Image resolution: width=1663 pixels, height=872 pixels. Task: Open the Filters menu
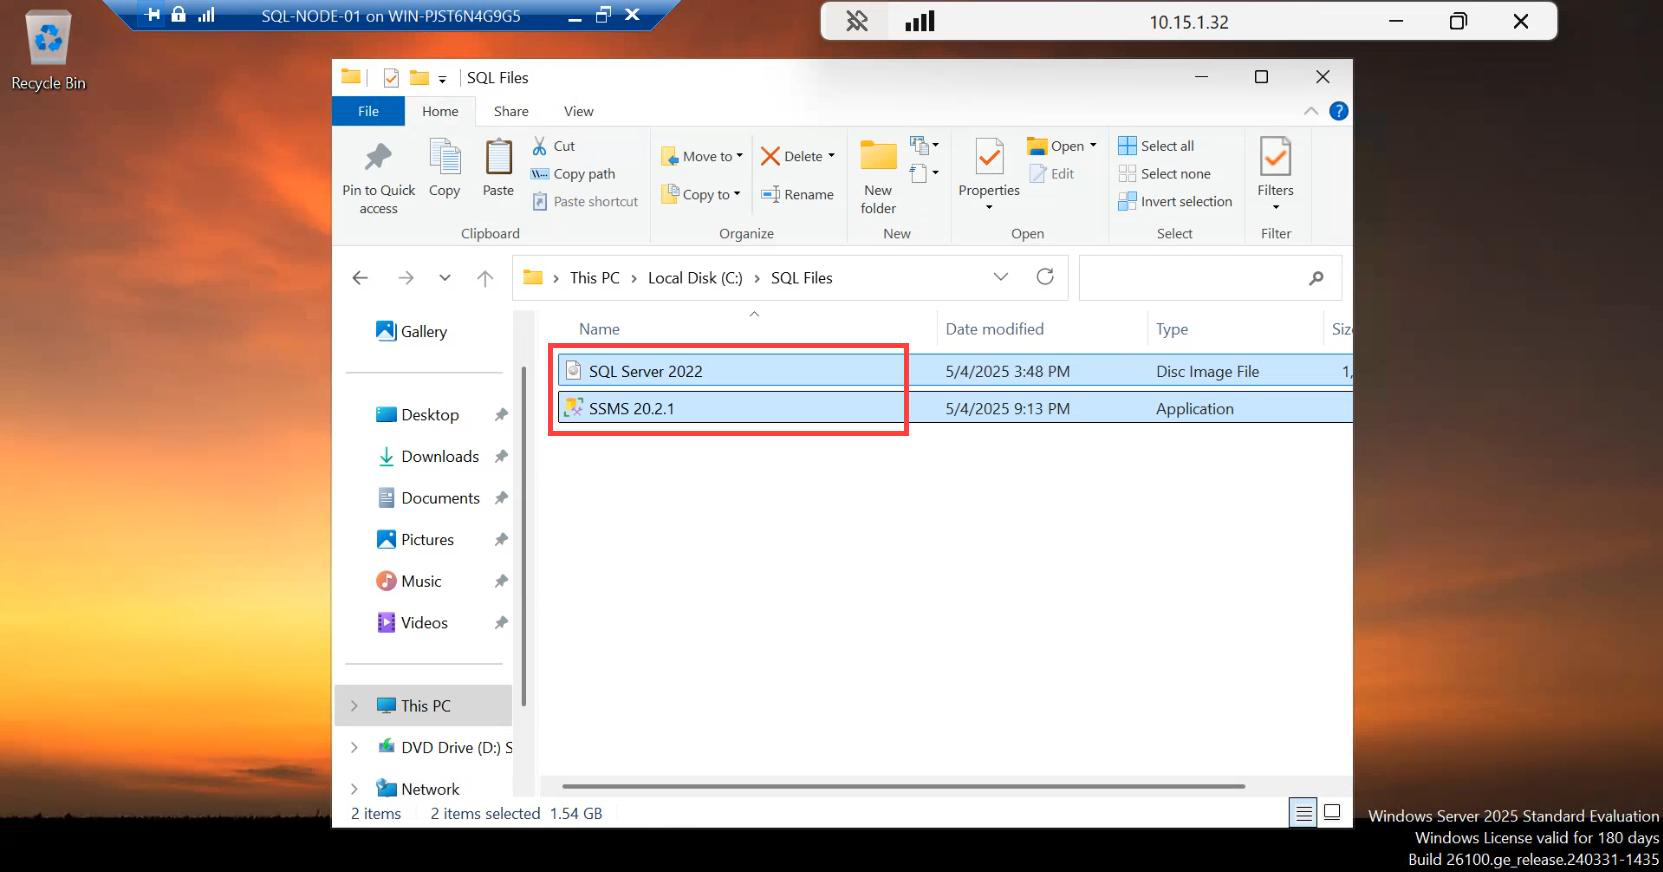click(x=1275, y=175)
